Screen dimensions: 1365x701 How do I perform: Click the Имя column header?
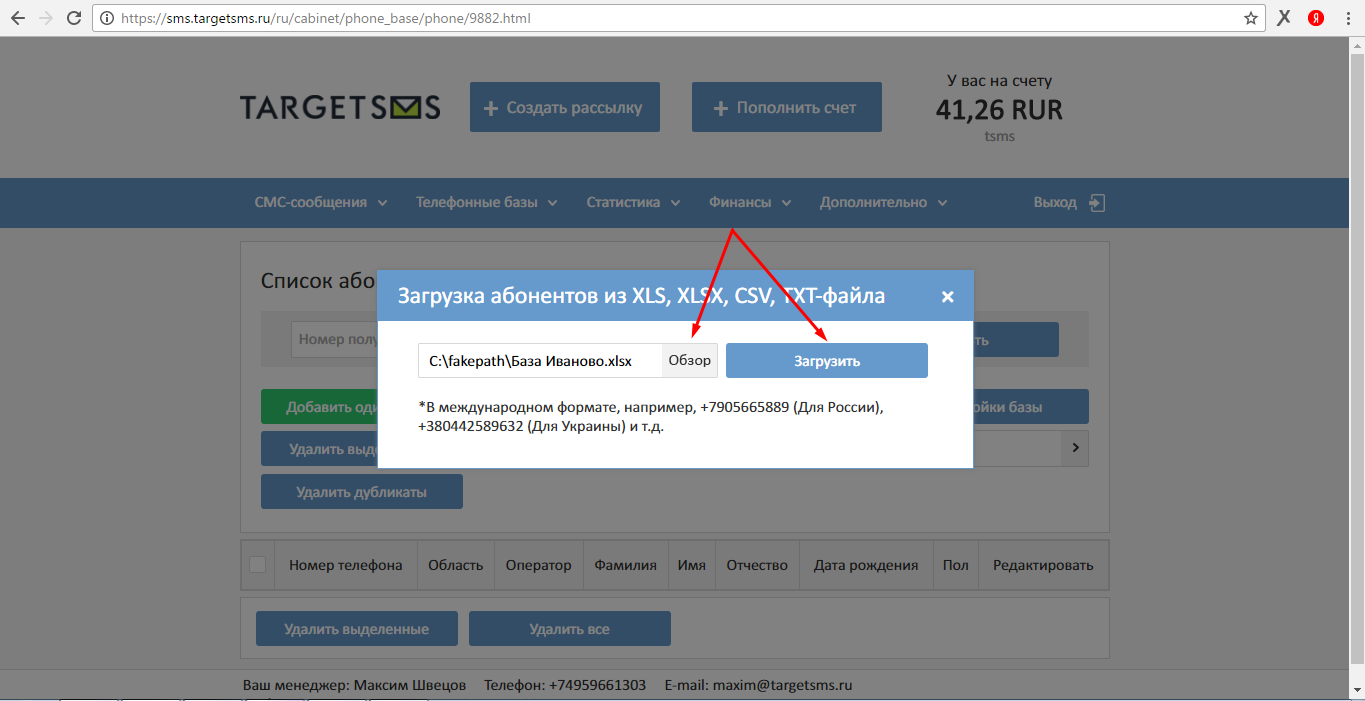click(692, 565)
